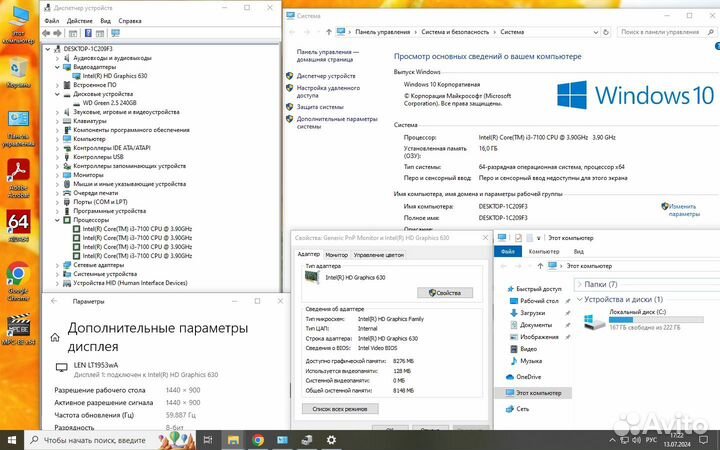
Task: Open Вид menu in Device Manager
Action: click(106, 21)
